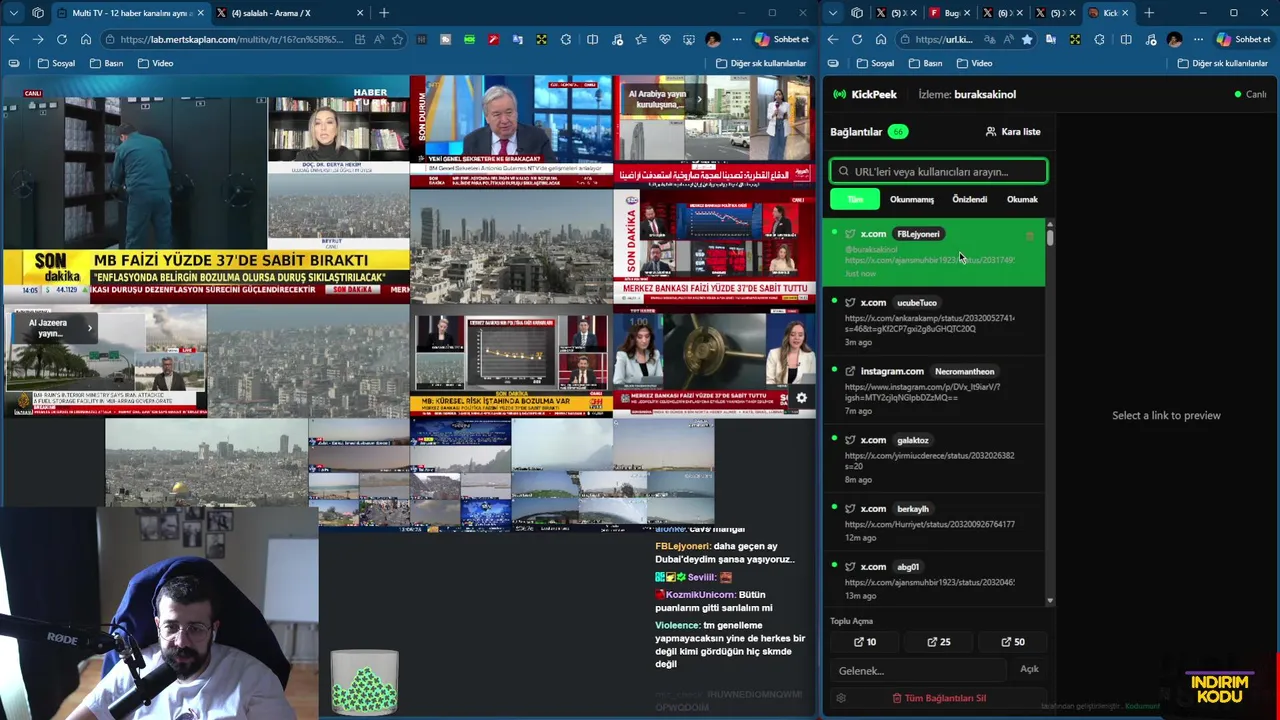Open the Kara liste blacklist
This screenshot has width=1280, height=720.
click(1013, 131)
